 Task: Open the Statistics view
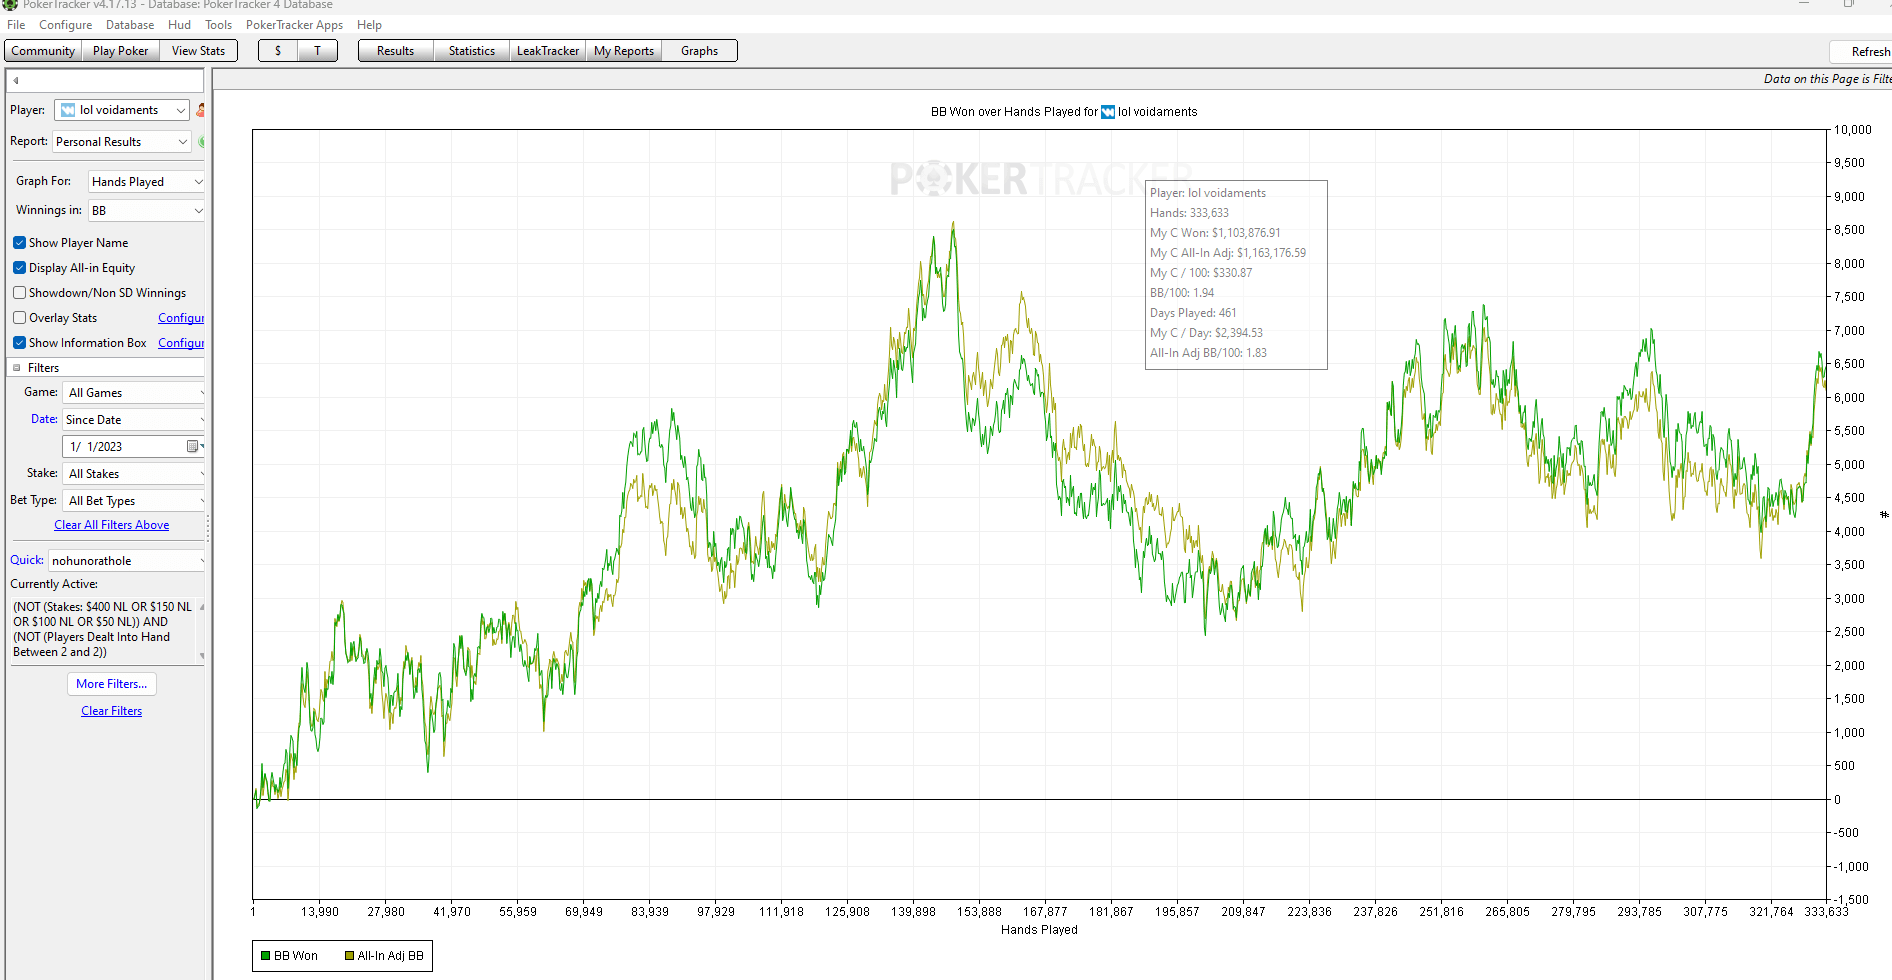(472, 51)
